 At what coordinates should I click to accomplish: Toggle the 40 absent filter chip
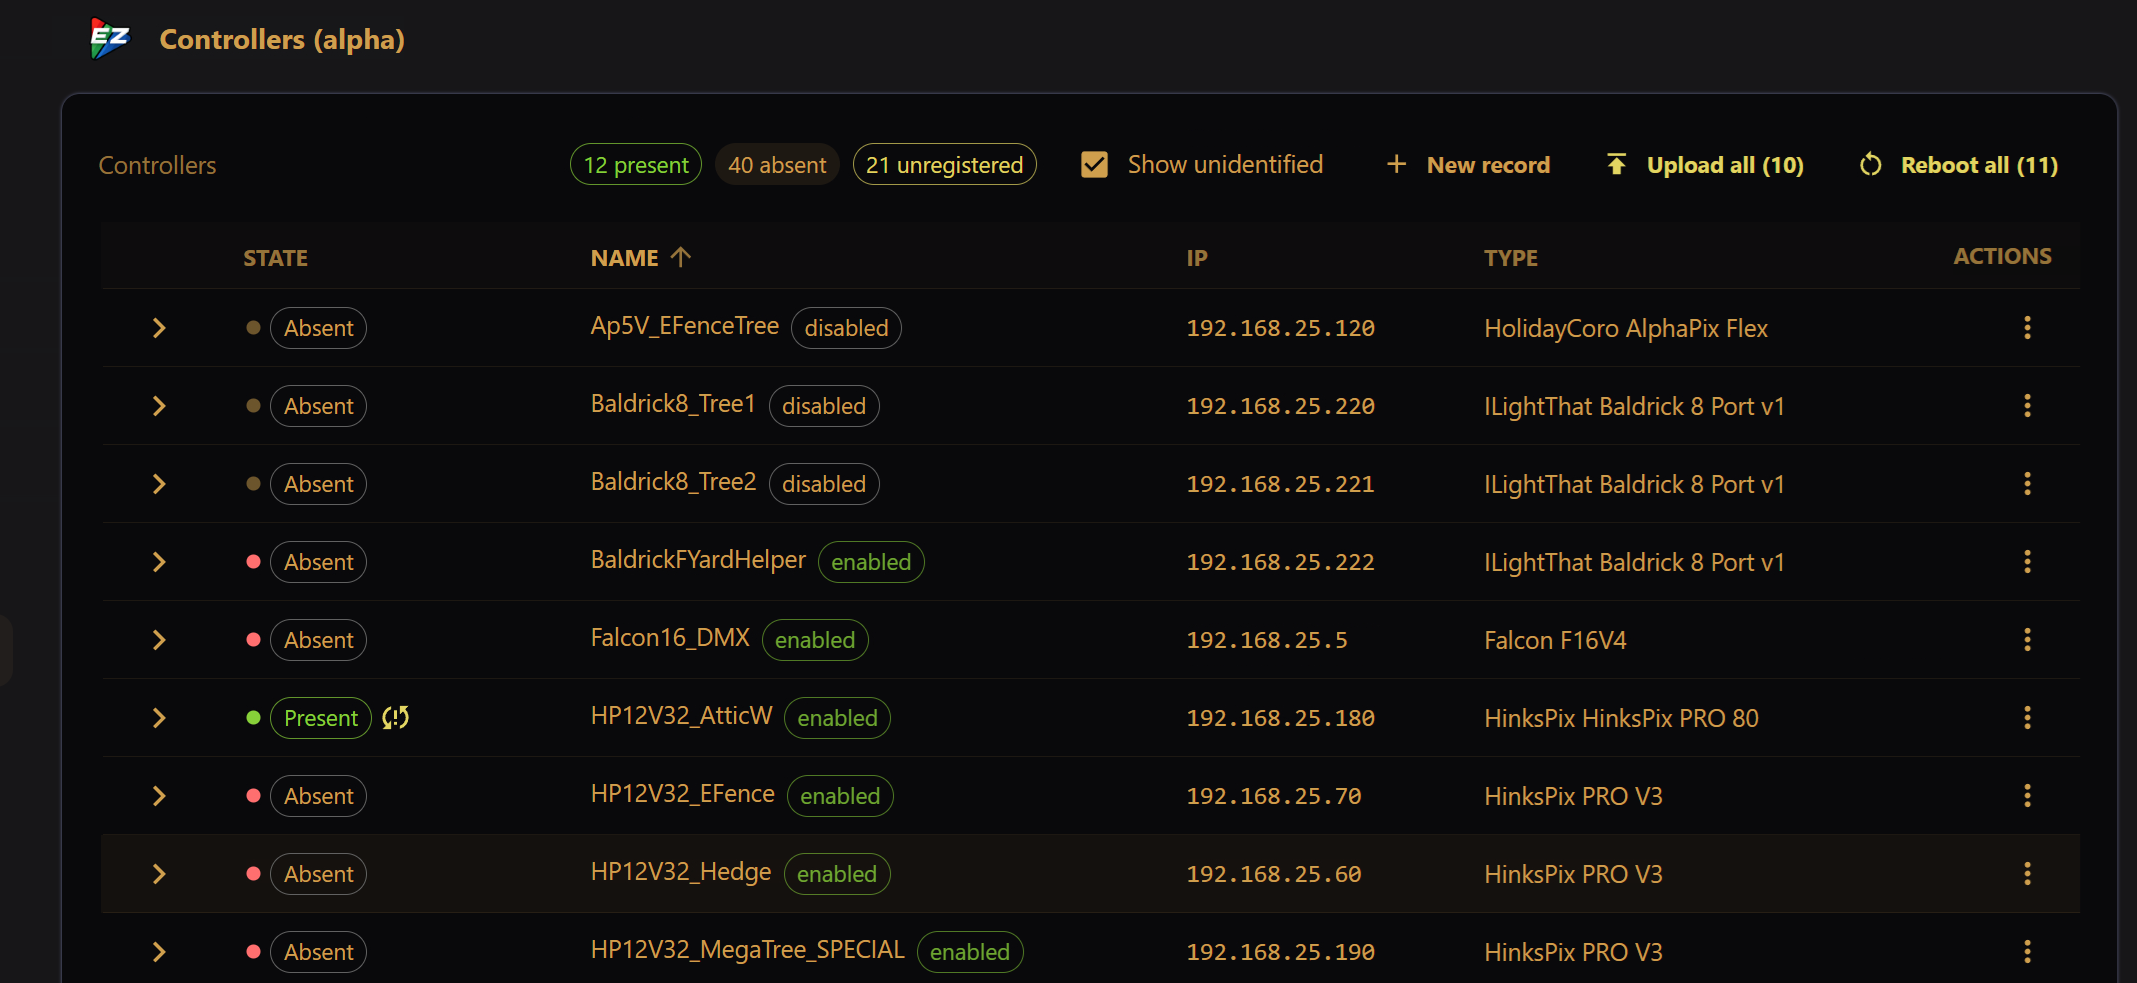click(777, 164)
